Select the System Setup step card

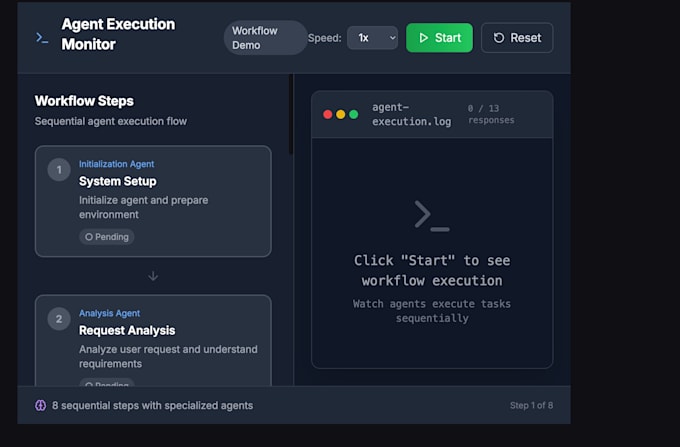(x=153, y=201)
